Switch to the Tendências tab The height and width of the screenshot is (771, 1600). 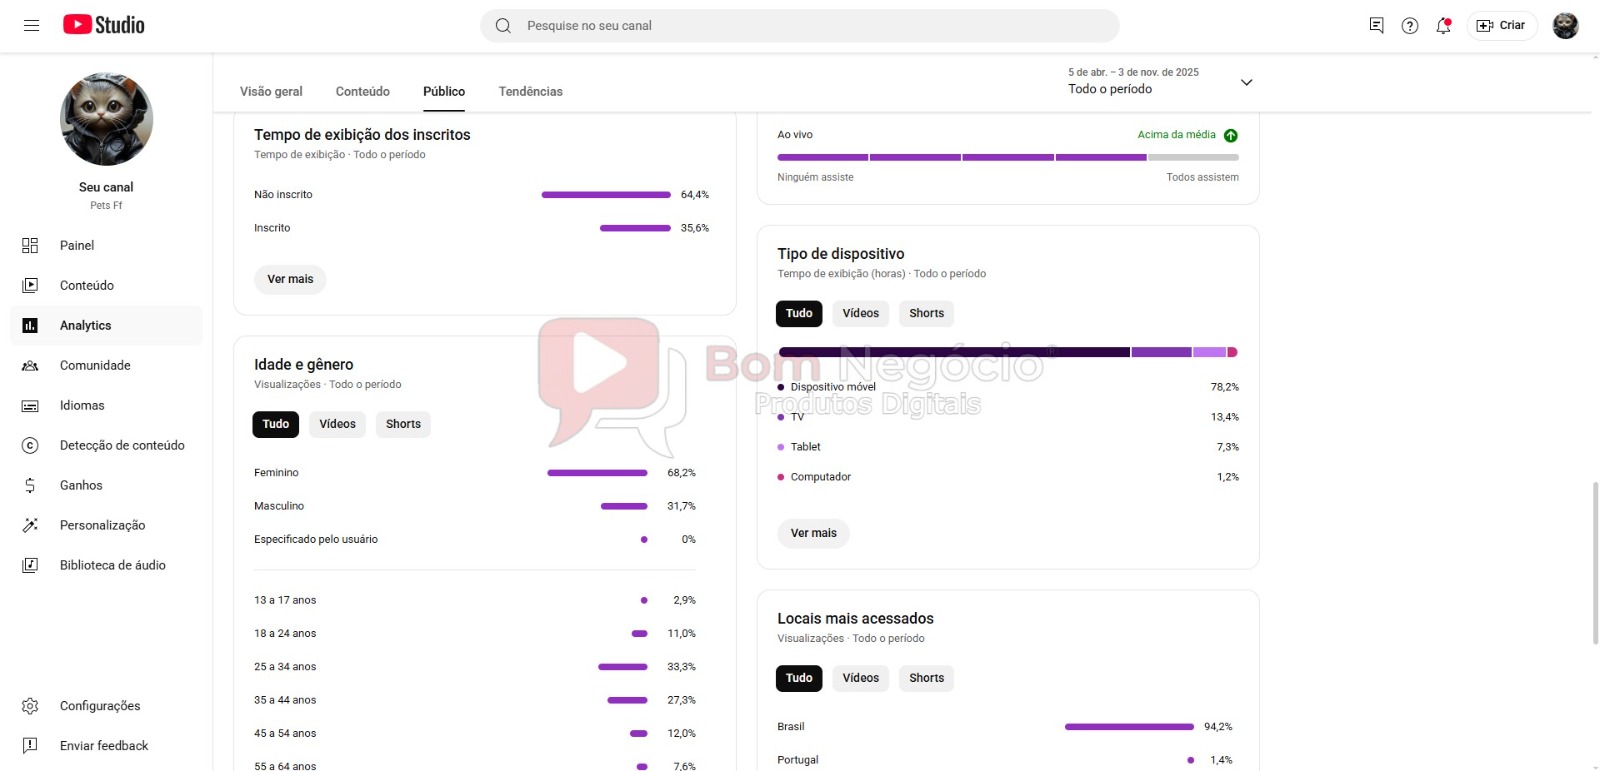tap(530, 91)
